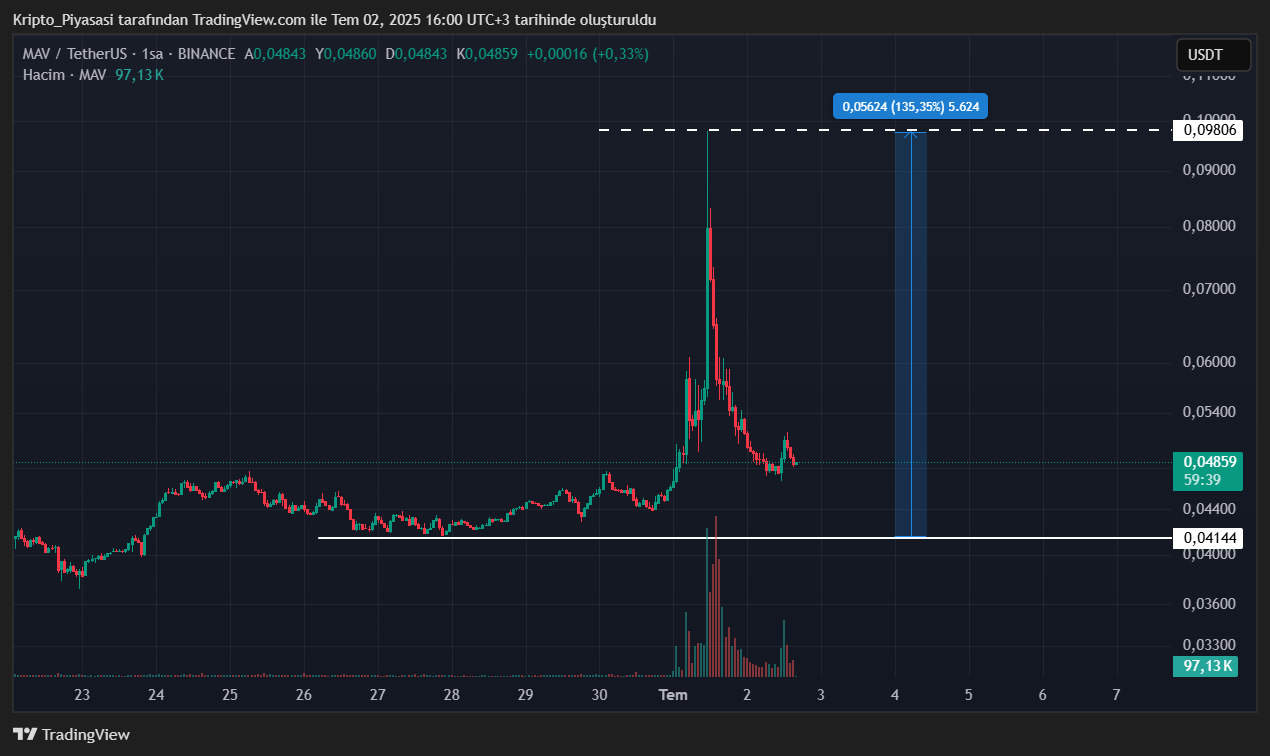
Task: Click the BINANCE exchange text in the chart legend
Action: pyautogui.click(x=206, y=54)
